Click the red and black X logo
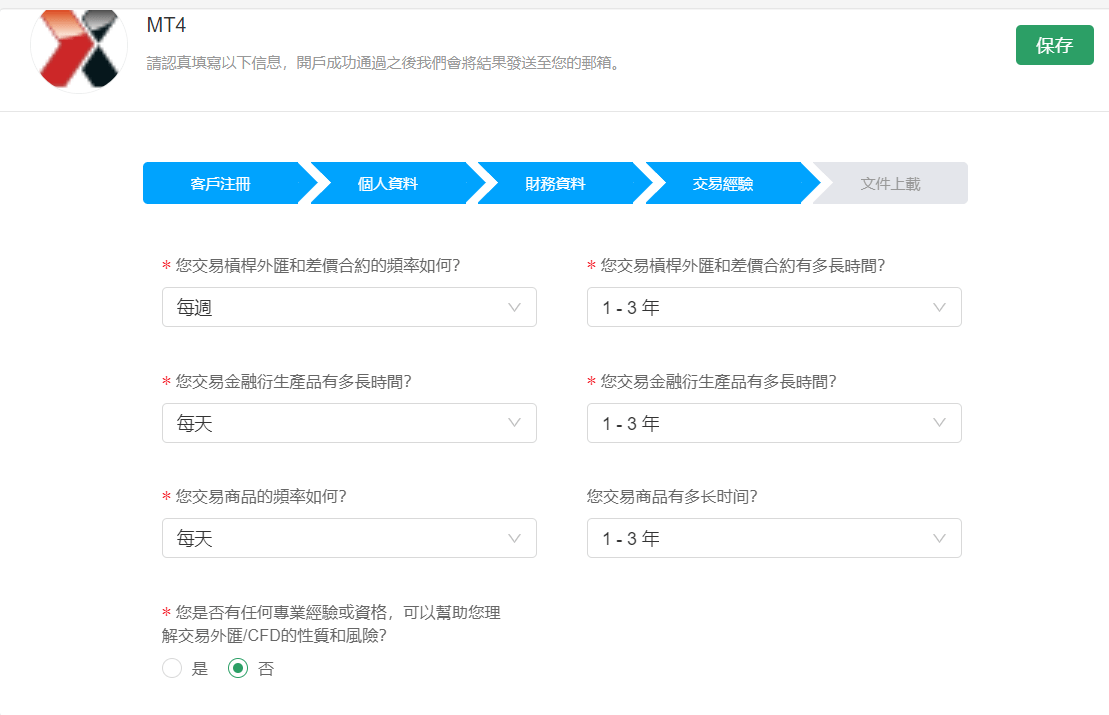Image resolution: width=1109 pixels, height=715 pixels. [79, 50]
